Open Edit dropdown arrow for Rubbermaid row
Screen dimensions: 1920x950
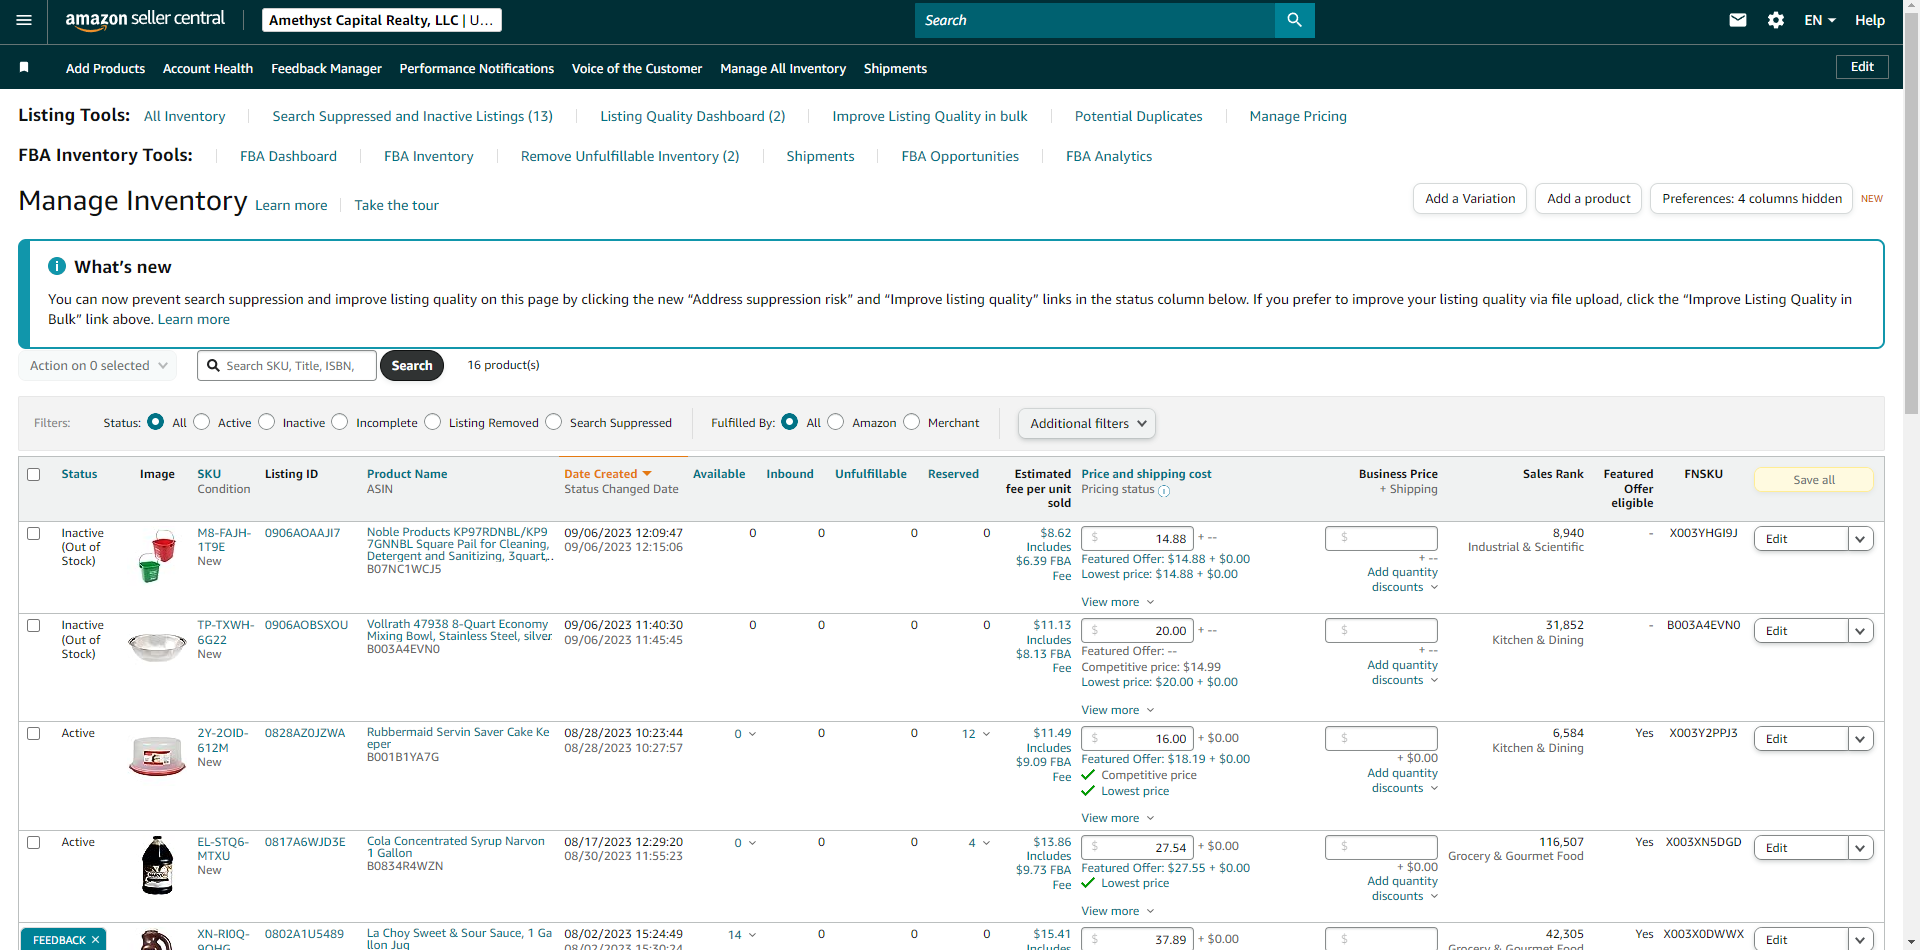(x=1860, y=739)
